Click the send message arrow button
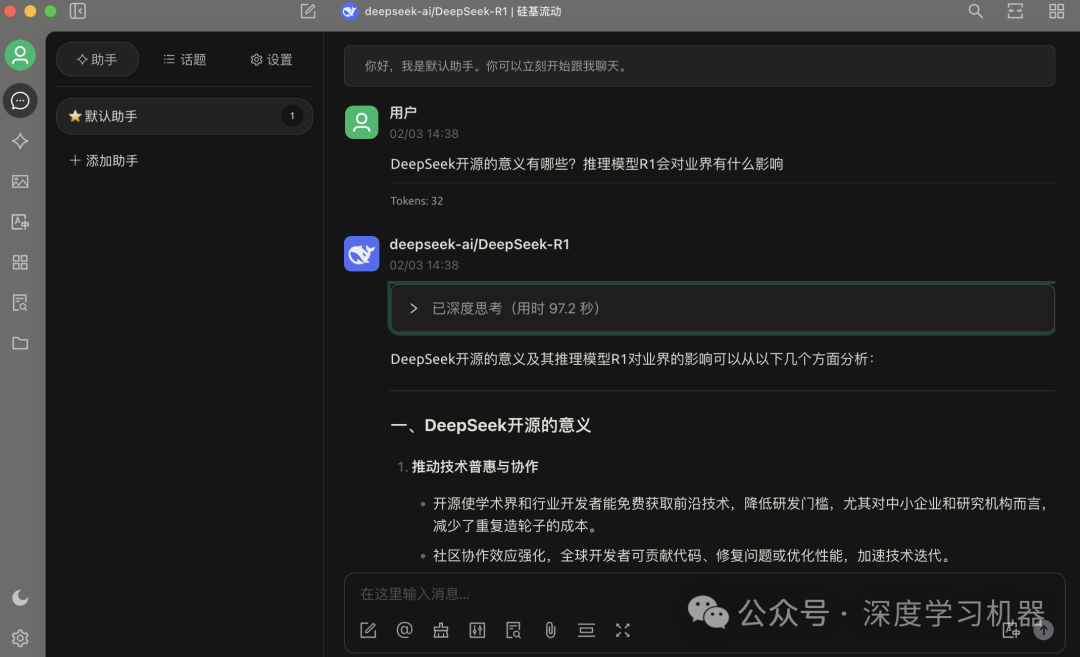1080x657 pixels. pos(1043,629)
